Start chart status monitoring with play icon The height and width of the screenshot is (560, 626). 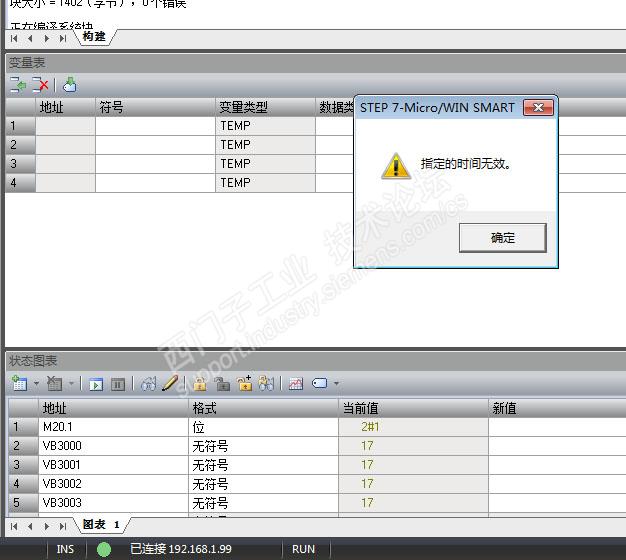click(96, 384)
